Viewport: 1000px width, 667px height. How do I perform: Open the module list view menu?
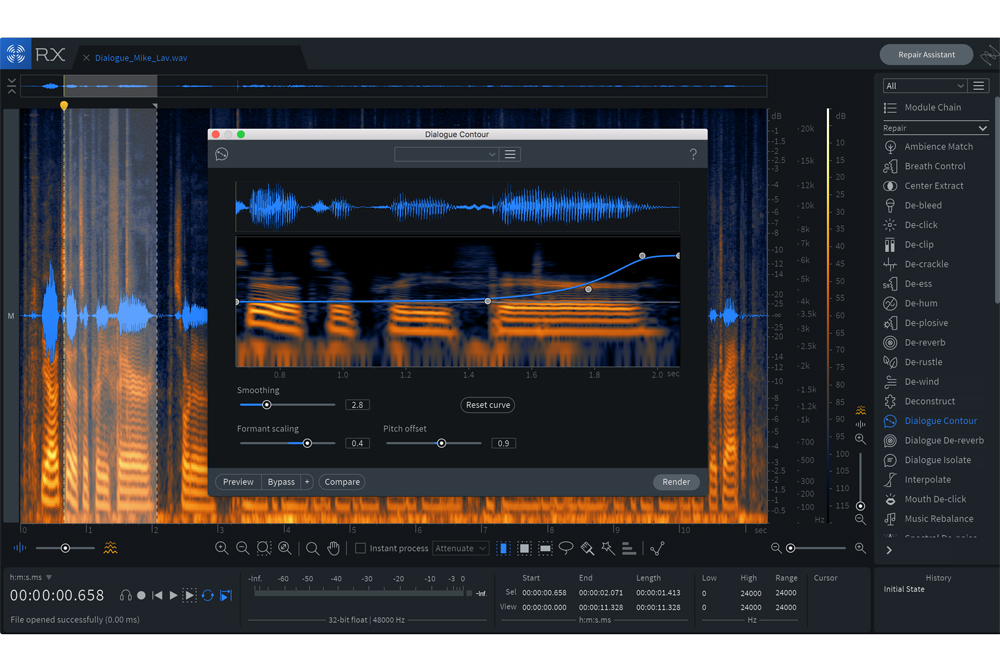[978, 86]
